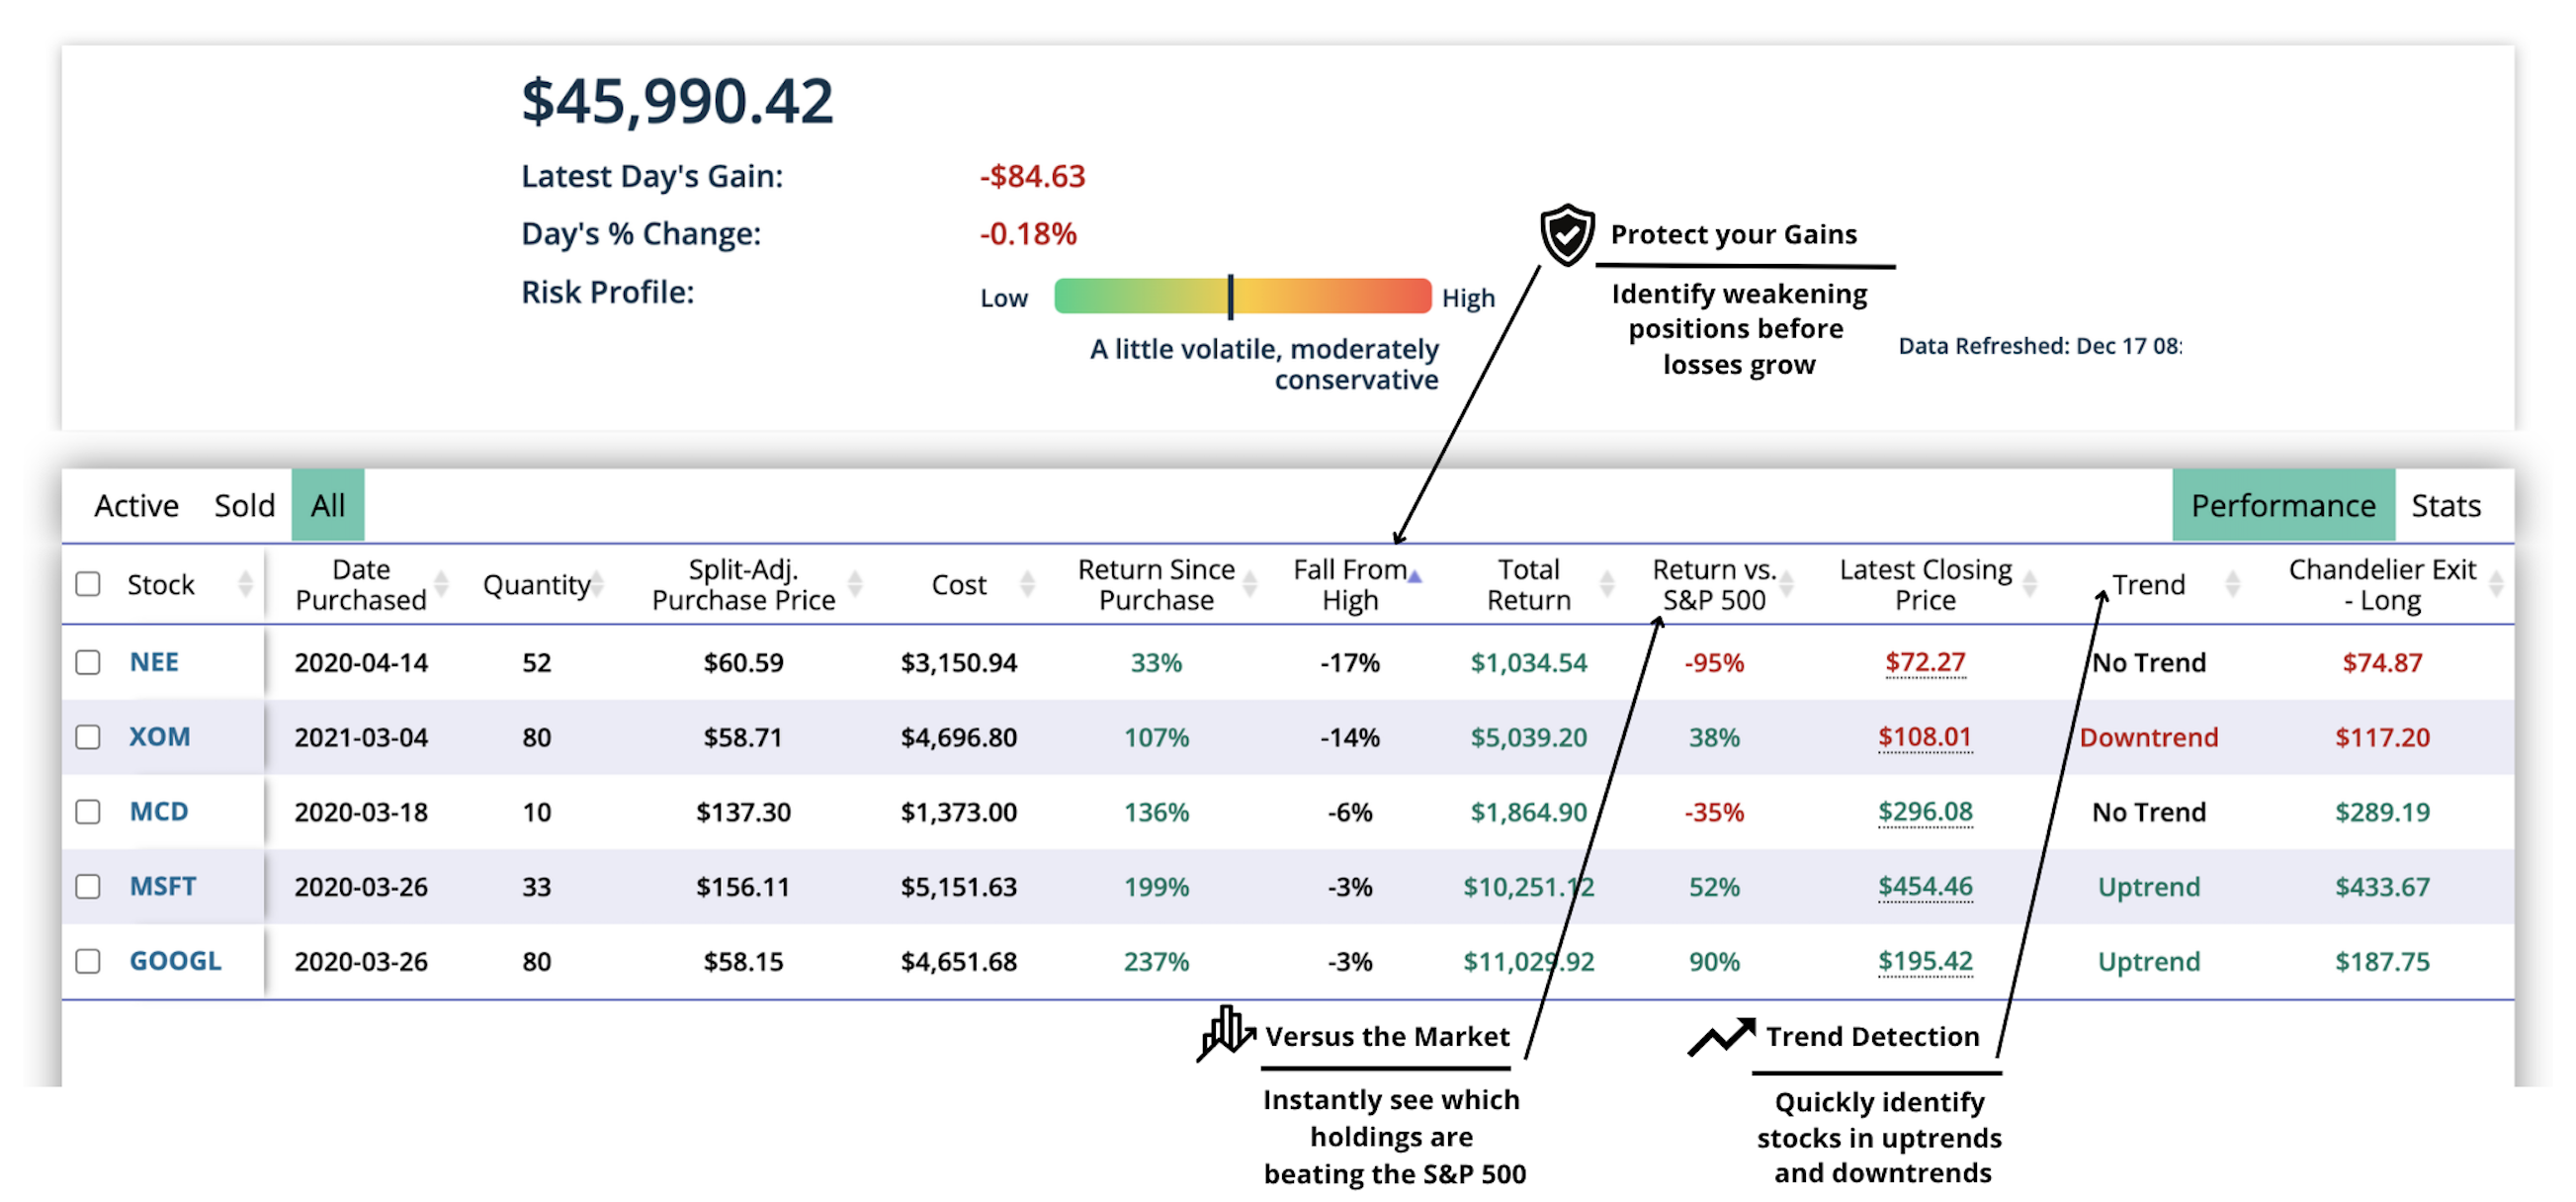This screenshot has height=1202, width=2576.
Task: Open the NEE stock link
Action: click(x=154, y=663)
